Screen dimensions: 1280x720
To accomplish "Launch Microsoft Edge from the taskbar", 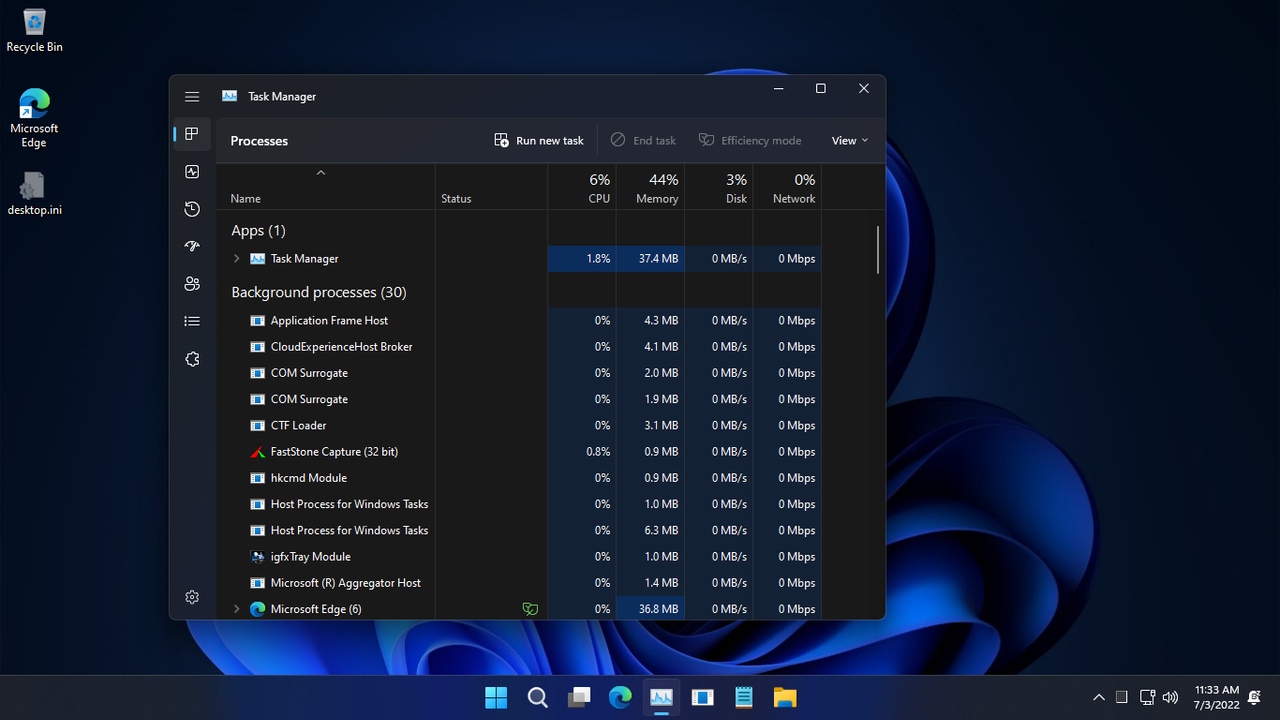I will [x=620, y=697].
